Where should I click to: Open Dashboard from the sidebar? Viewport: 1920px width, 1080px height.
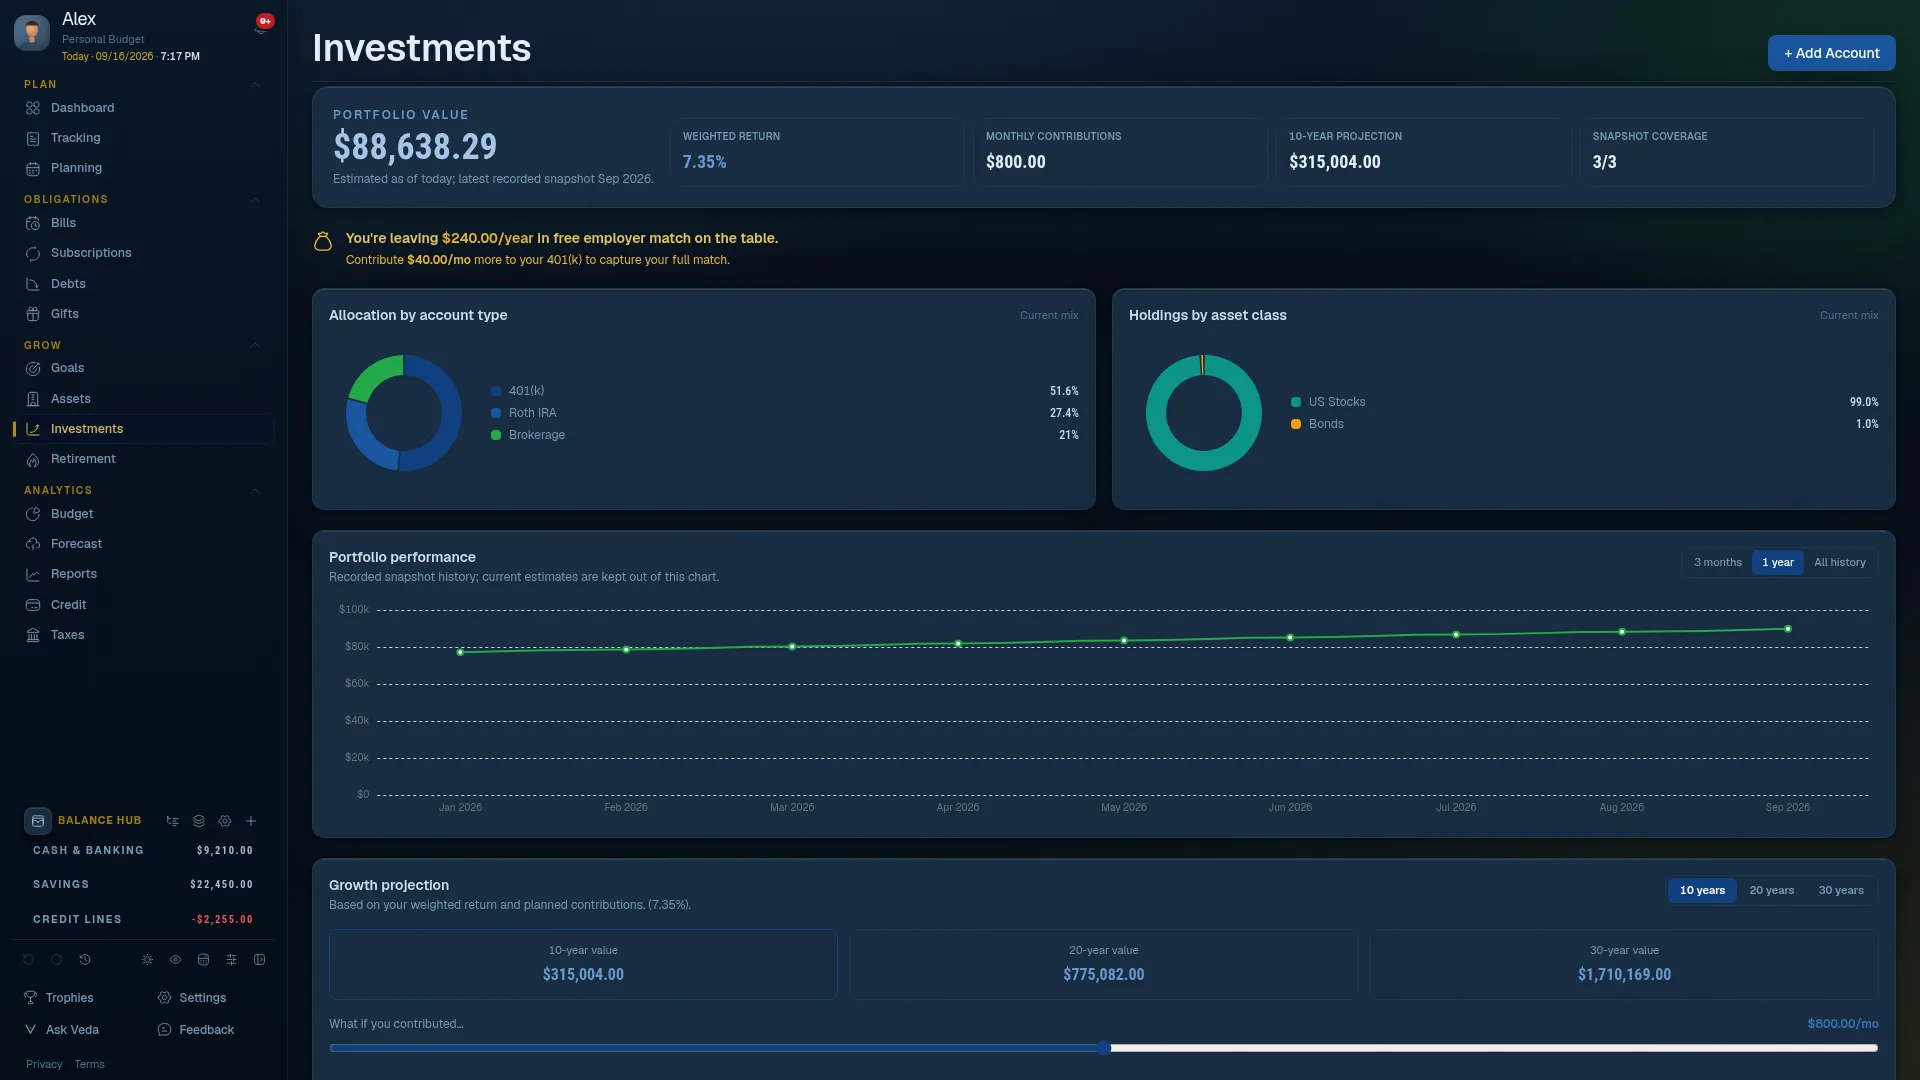144,108
